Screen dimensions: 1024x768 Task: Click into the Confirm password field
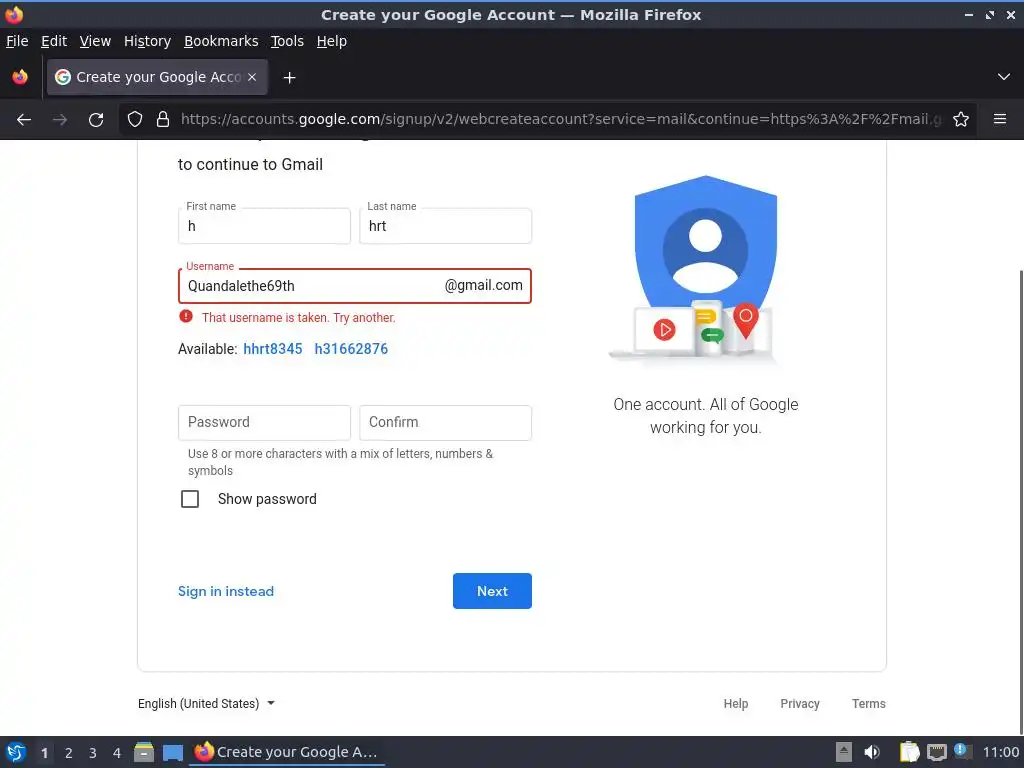pyautogui.click(x=445, y=423)
